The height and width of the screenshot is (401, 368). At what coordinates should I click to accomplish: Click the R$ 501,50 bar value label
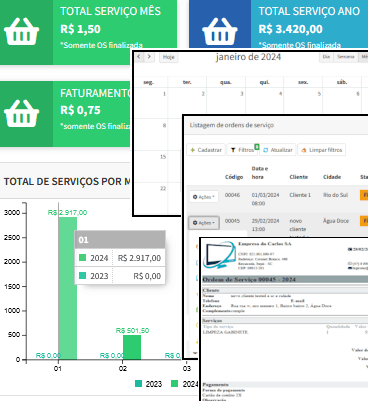click(x=132, y=331)
